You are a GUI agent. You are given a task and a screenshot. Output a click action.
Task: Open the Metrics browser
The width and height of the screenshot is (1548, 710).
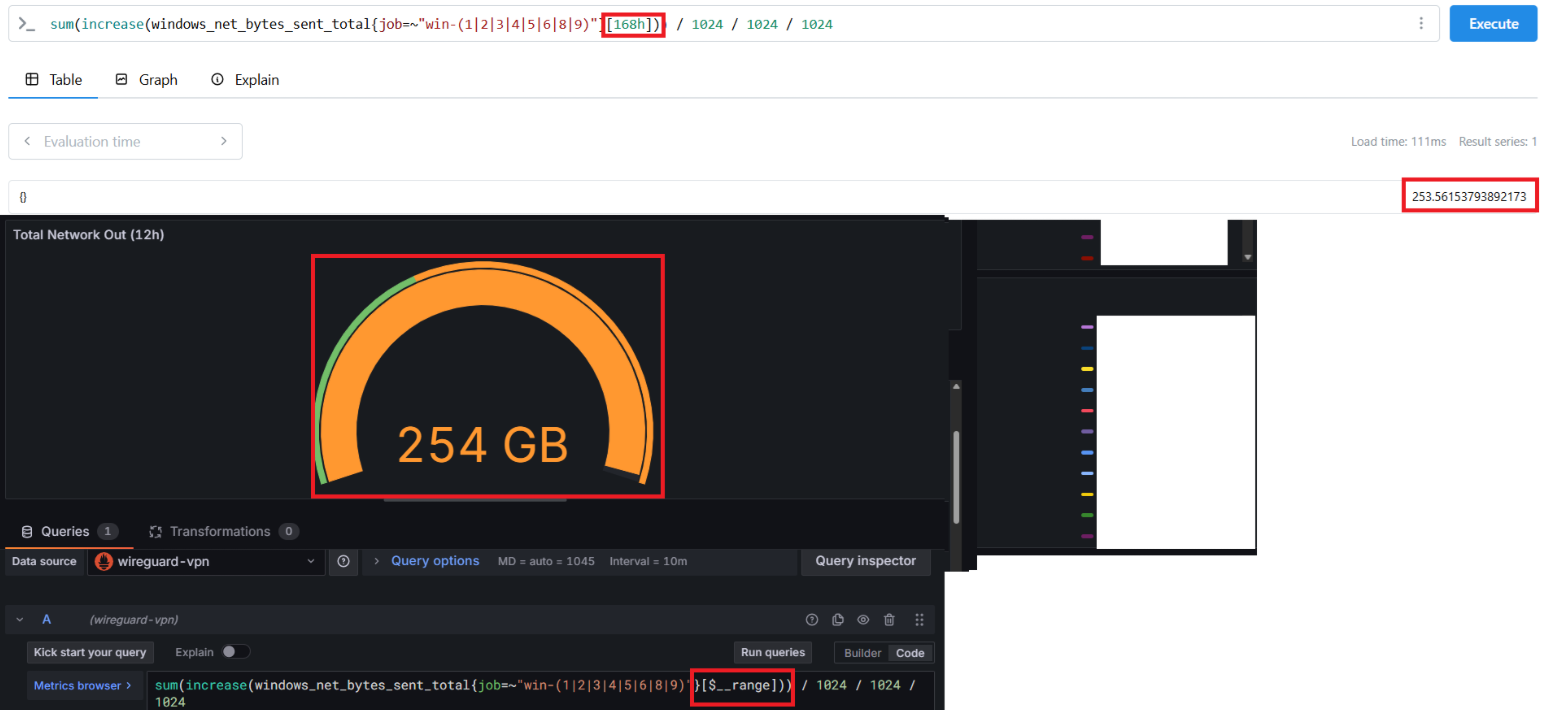click(83, 686)
